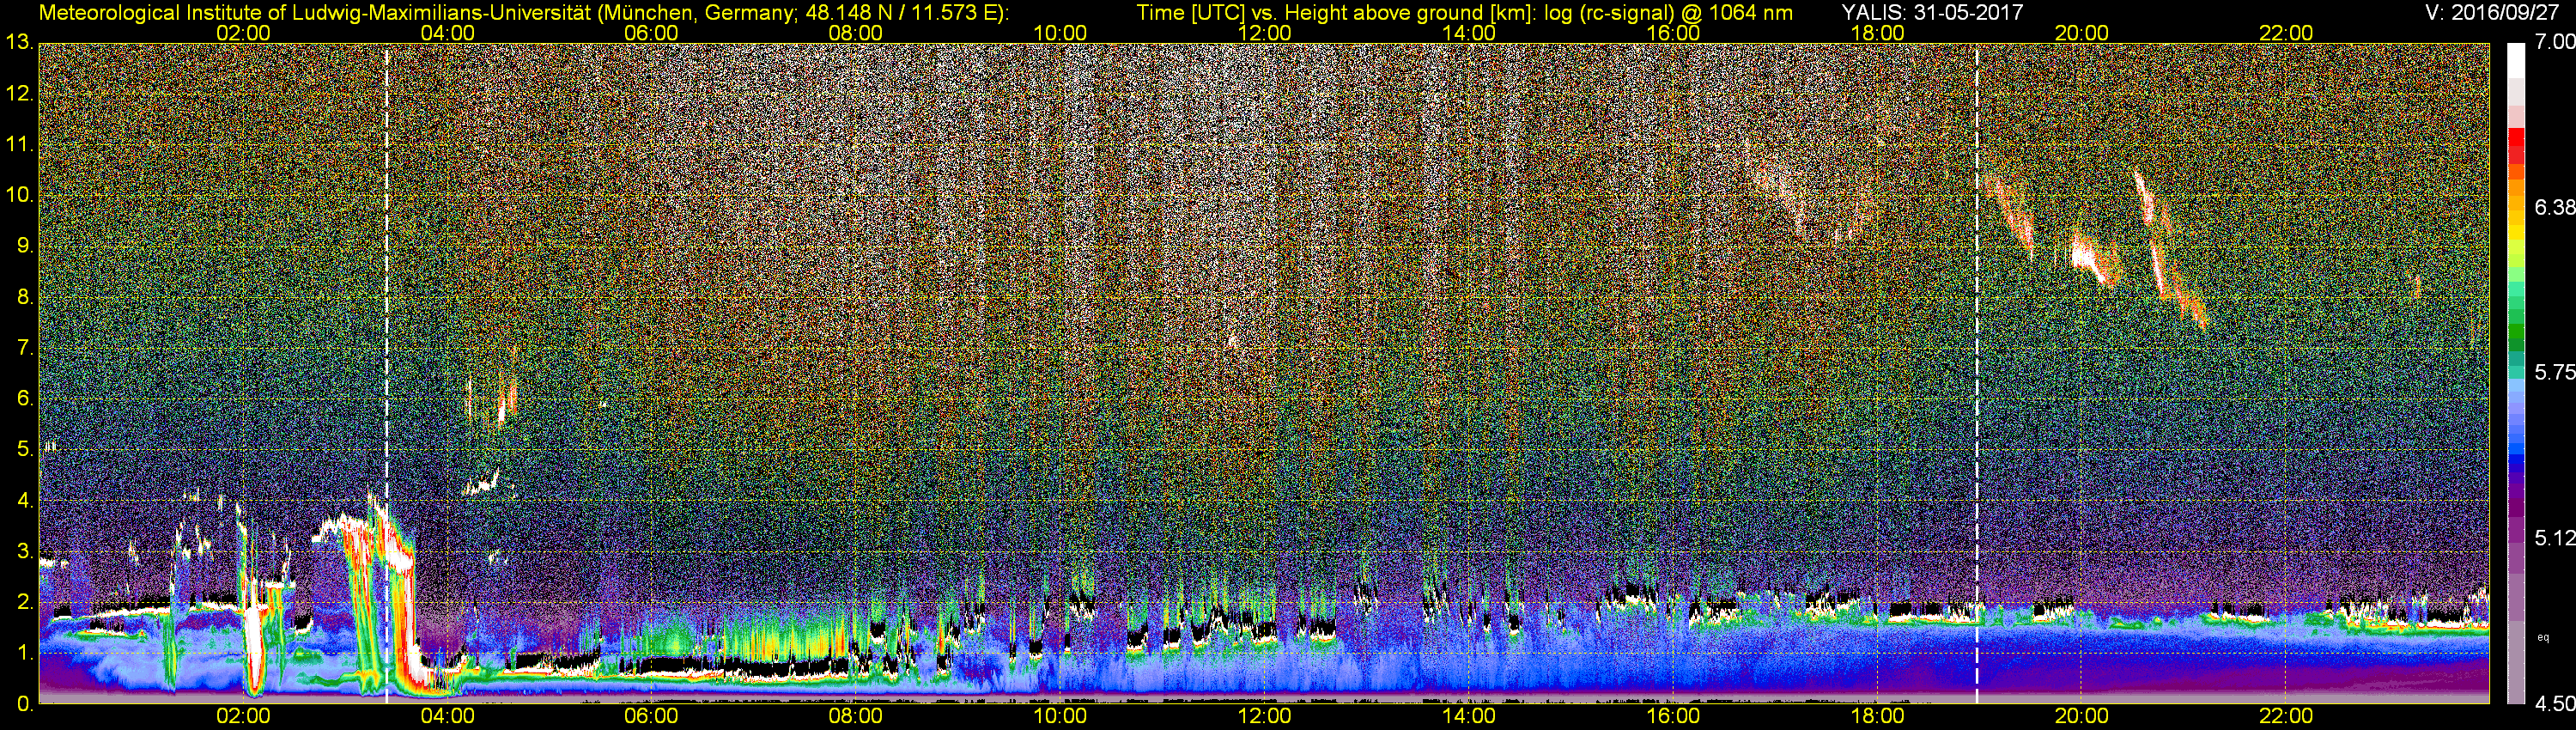Select the 08:00 label on the top time axis
The image size is (2576, 730).
click(856, 33)
